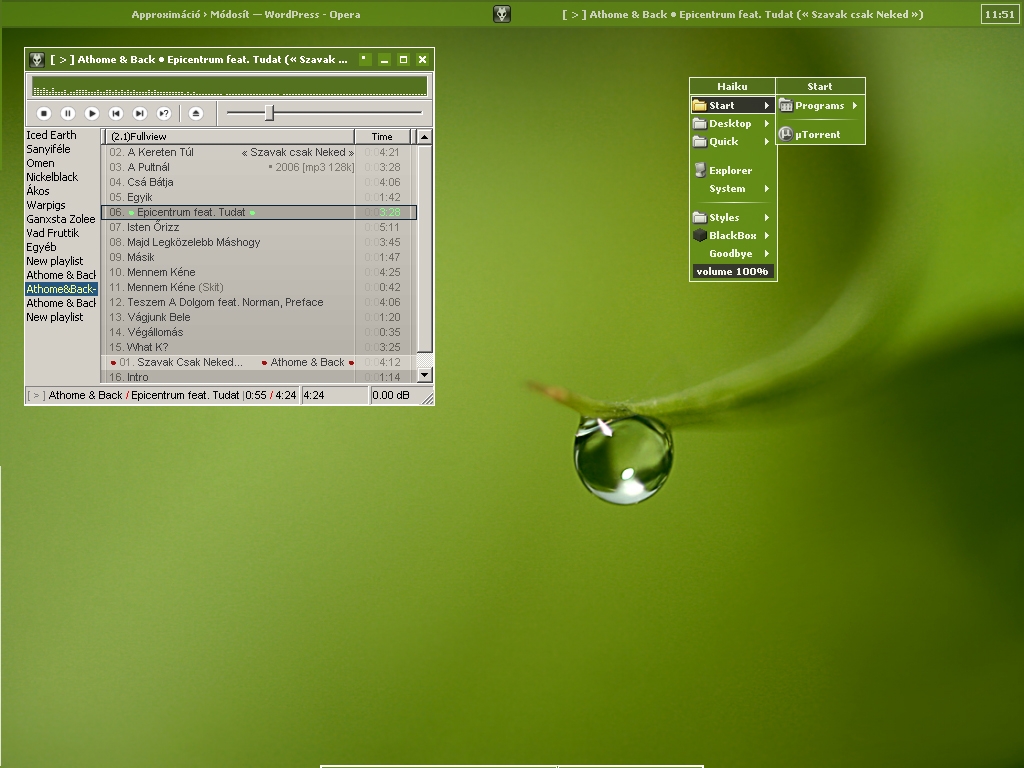The height and width of the screenshot is (768, 1024).
Task: Expand the Desktop submenu
Action: pos(733,123)
